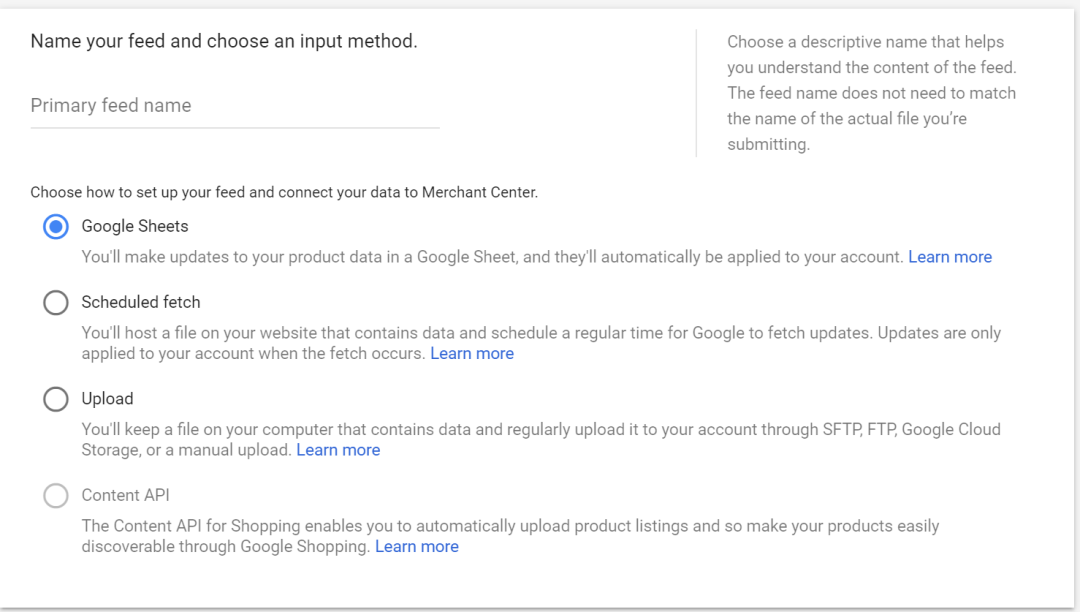Image resolution: width=1080 pixels, height=612 pixels.
Task: Select the Google Sheets radio button
Action: coord(56,226)
